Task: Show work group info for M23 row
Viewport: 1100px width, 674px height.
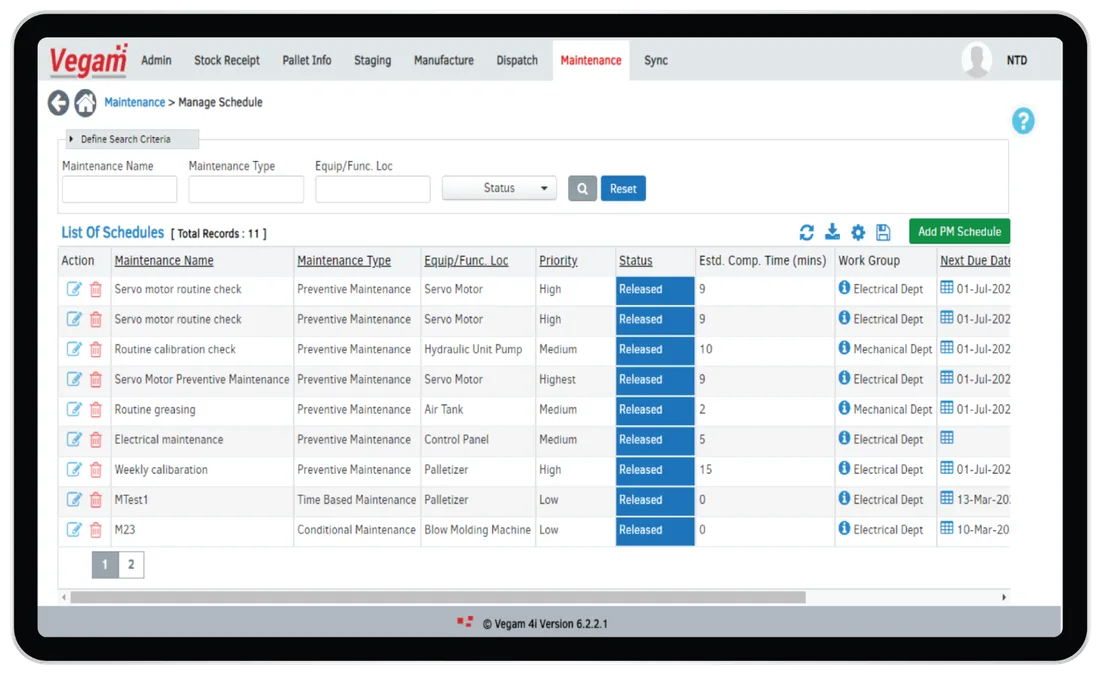Action: [844, 528]
